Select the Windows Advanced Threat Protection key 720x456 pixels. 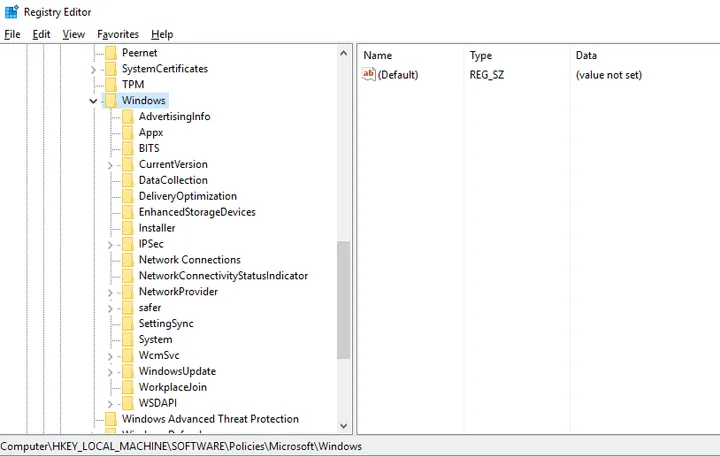[210, 419]
